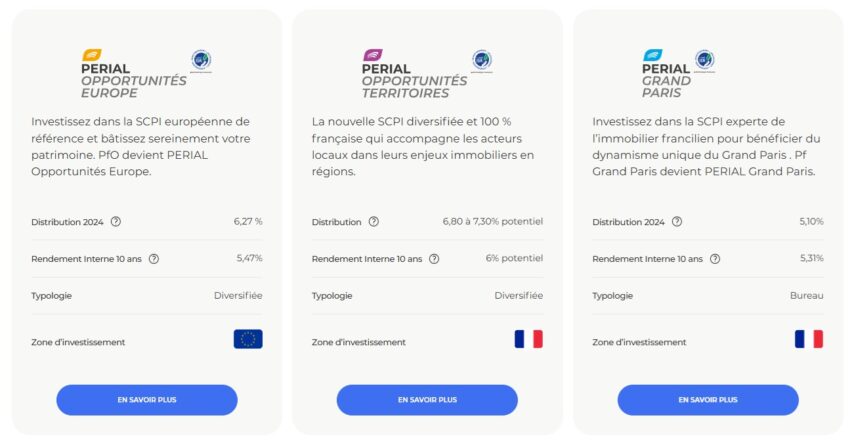Click the label badge beside Opportunités Europe logo
The image size is (850, 447).
click(x=201, y=61)
